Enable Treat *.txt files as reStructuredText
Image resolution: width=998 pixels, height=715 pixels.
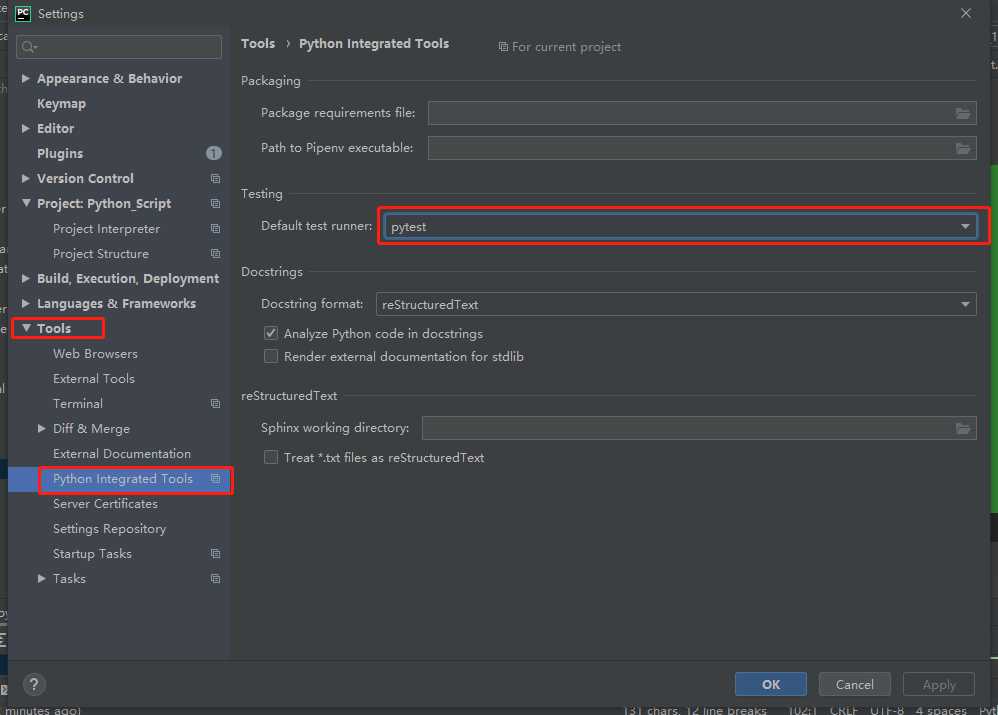pyautogui.click(x=271, y=457)
